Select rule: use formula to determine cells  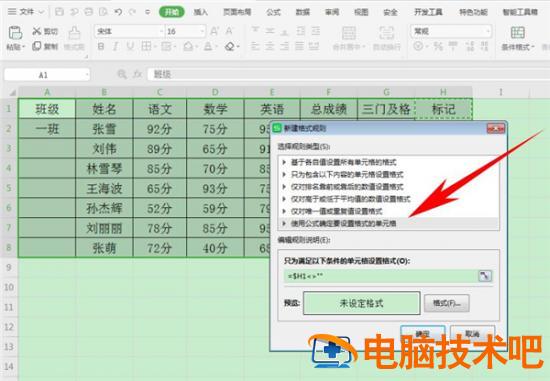(x=390, y=223)
